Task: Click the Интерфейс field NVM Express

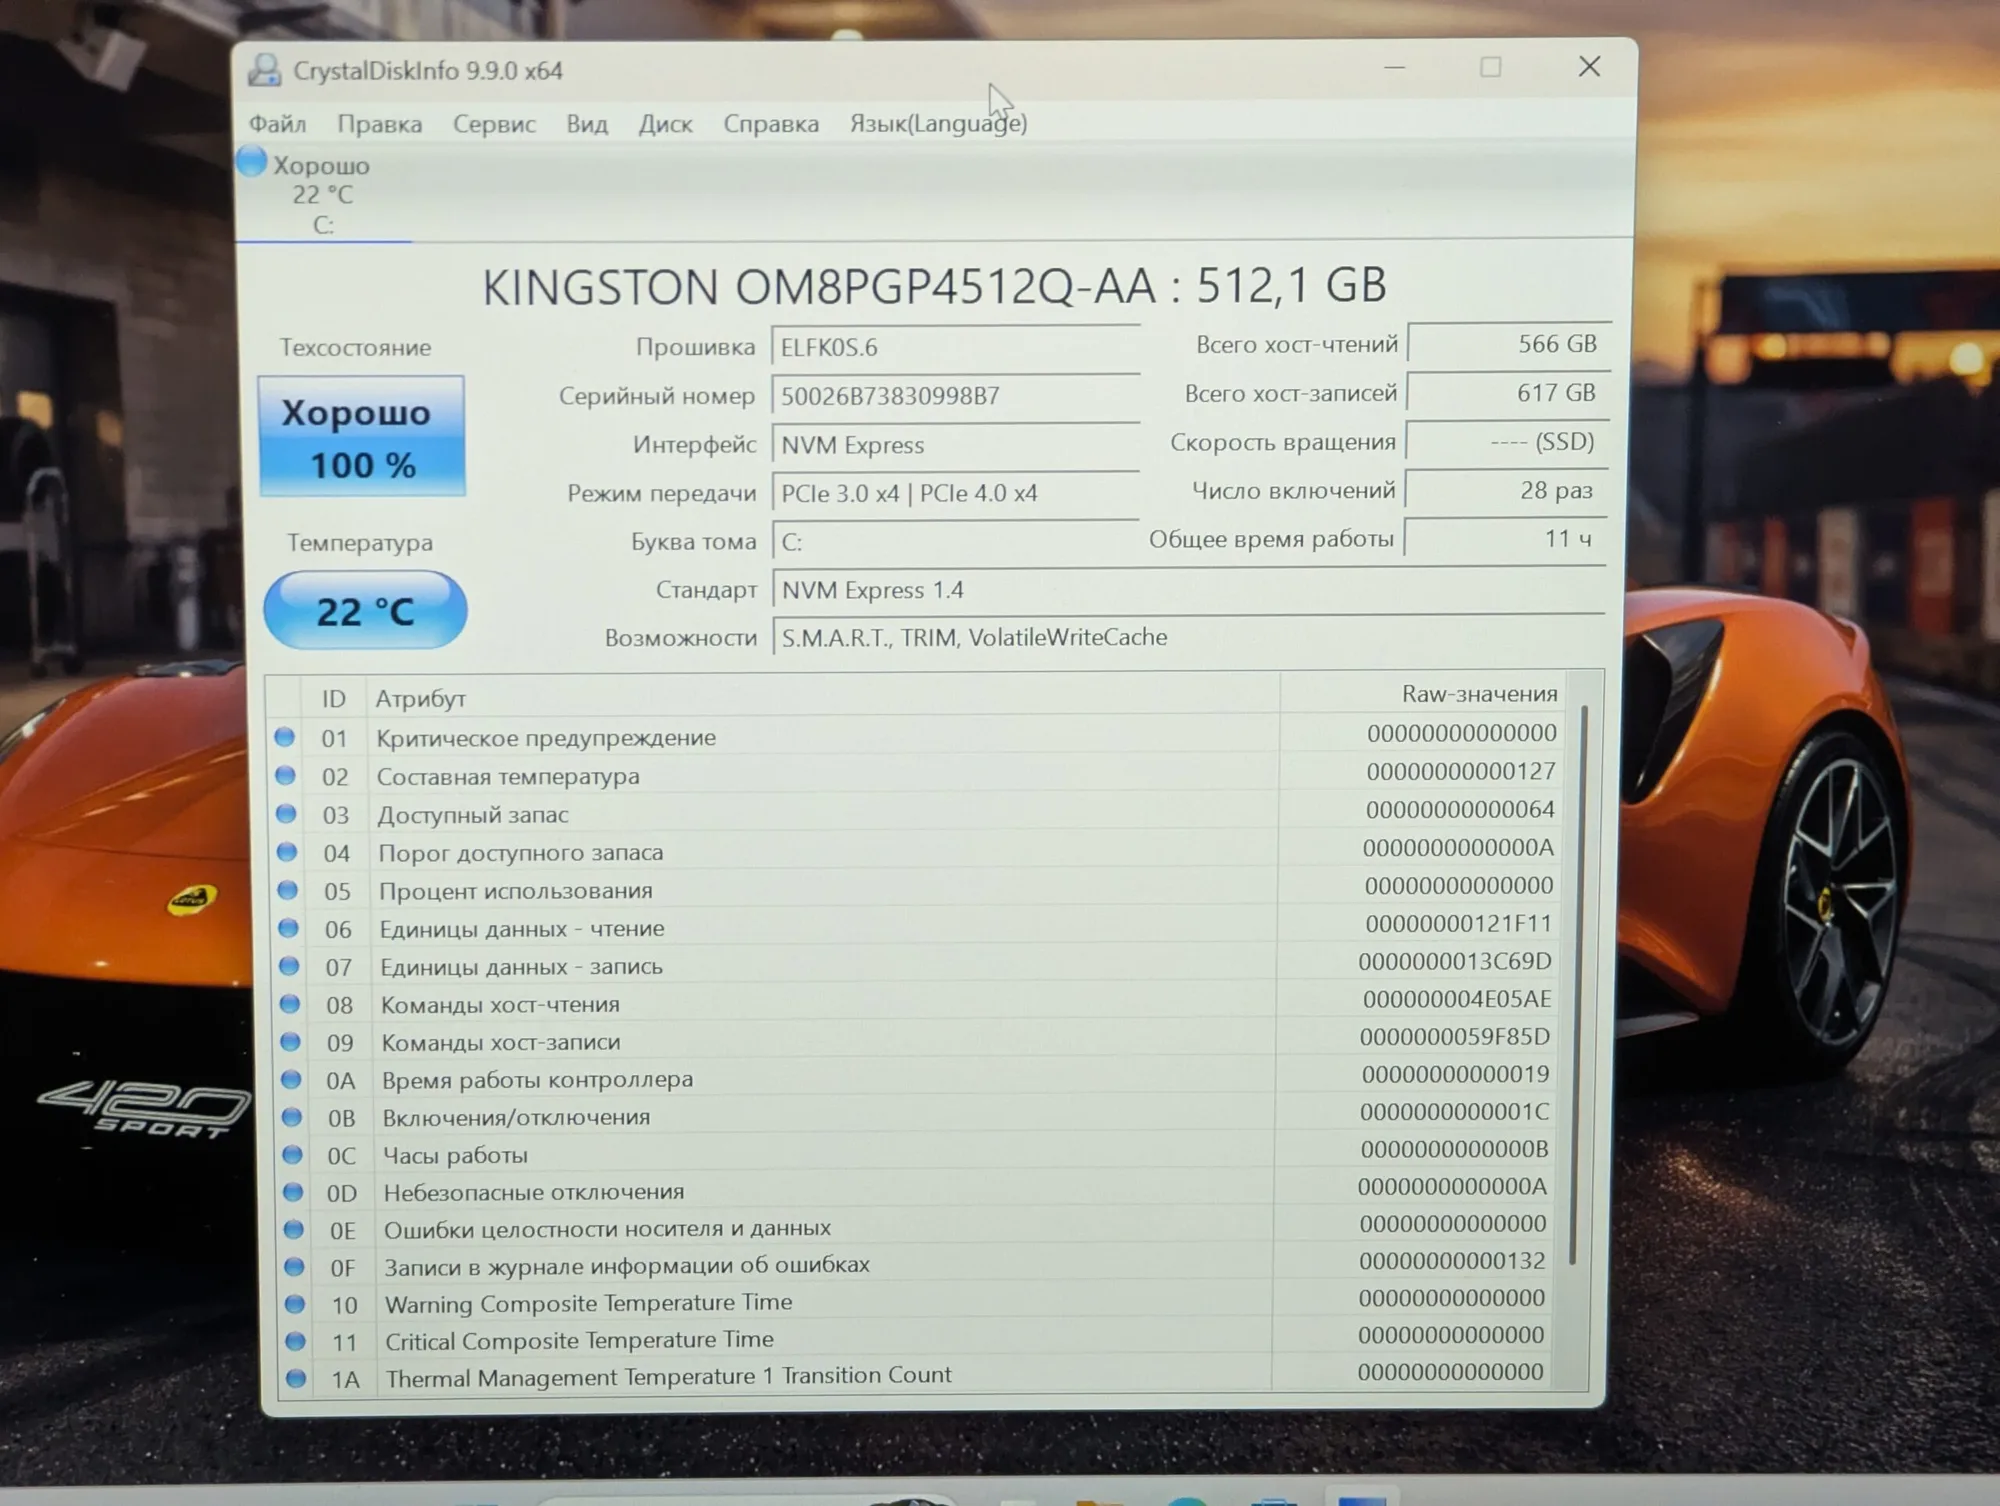Action: pos(955,444)
